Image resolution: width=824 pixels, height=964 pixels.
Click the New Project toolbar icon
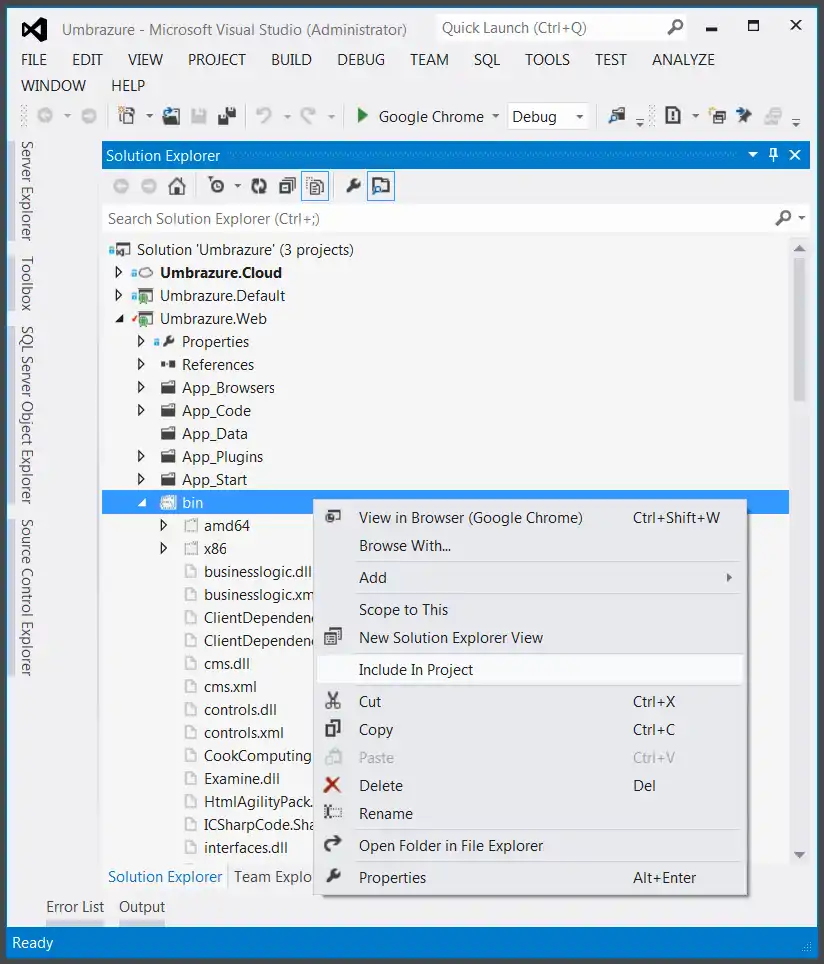127,116
